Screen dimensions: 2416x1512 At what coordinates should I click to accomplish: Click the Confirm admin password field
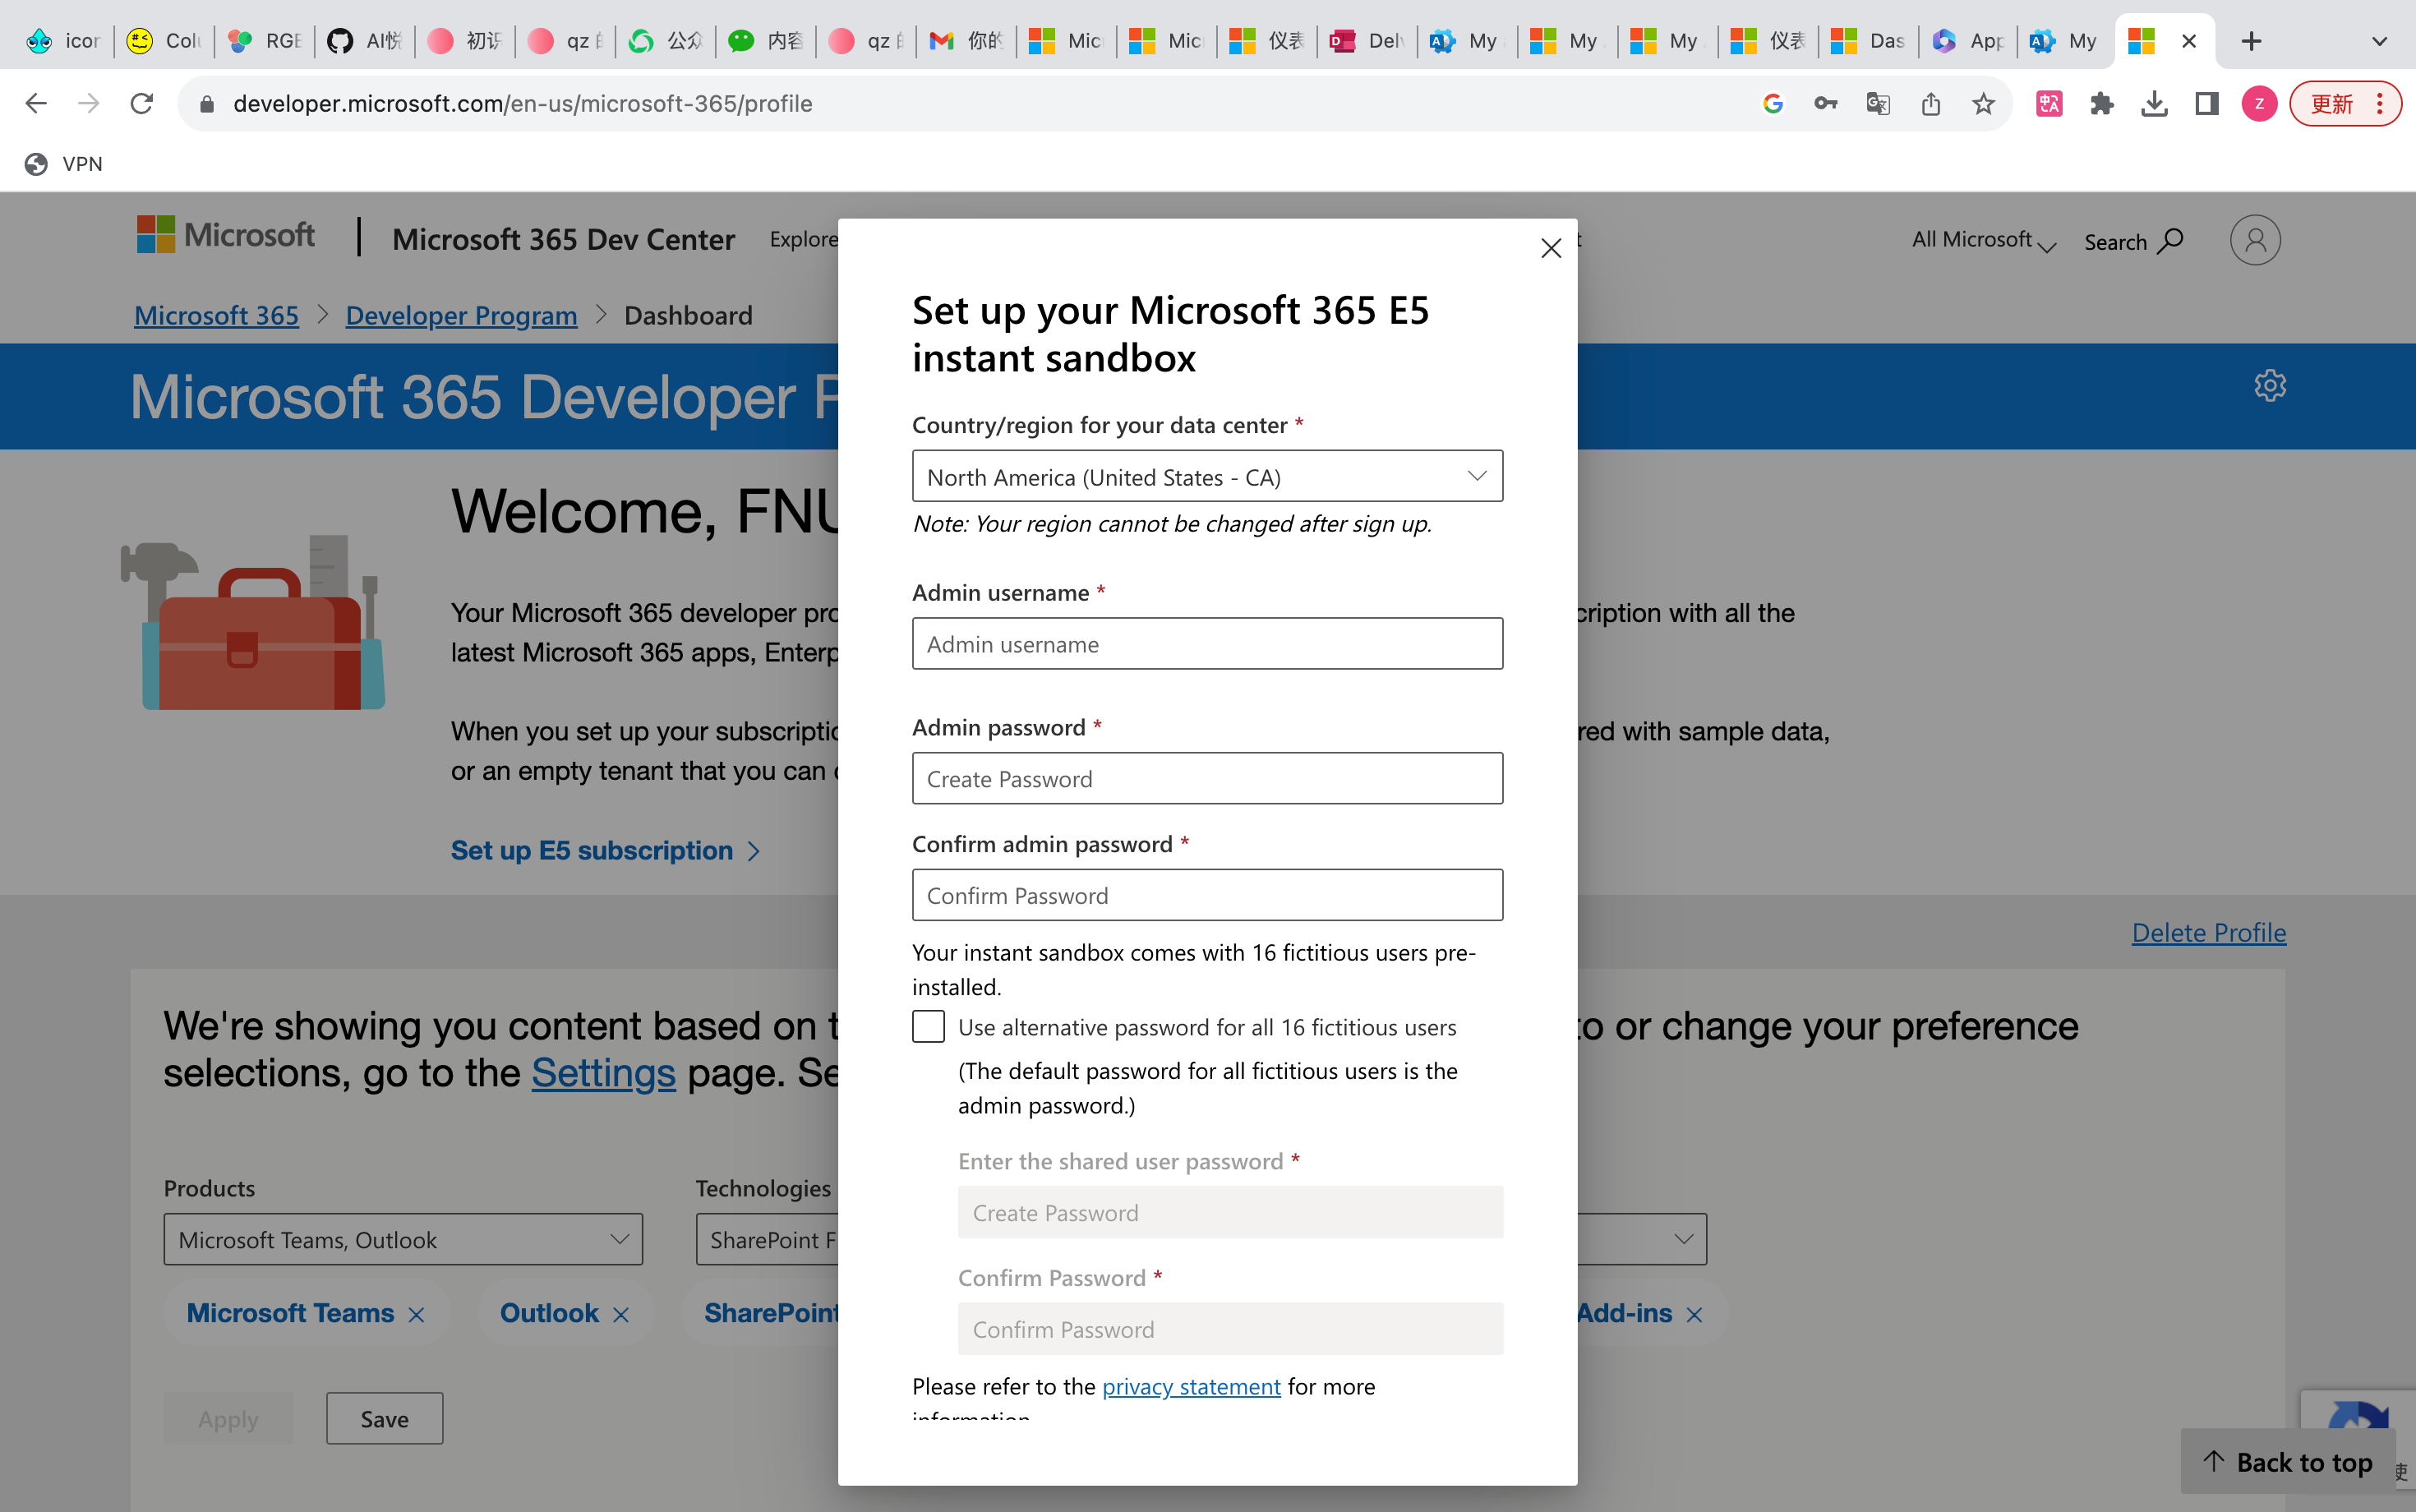point(1207,895)
